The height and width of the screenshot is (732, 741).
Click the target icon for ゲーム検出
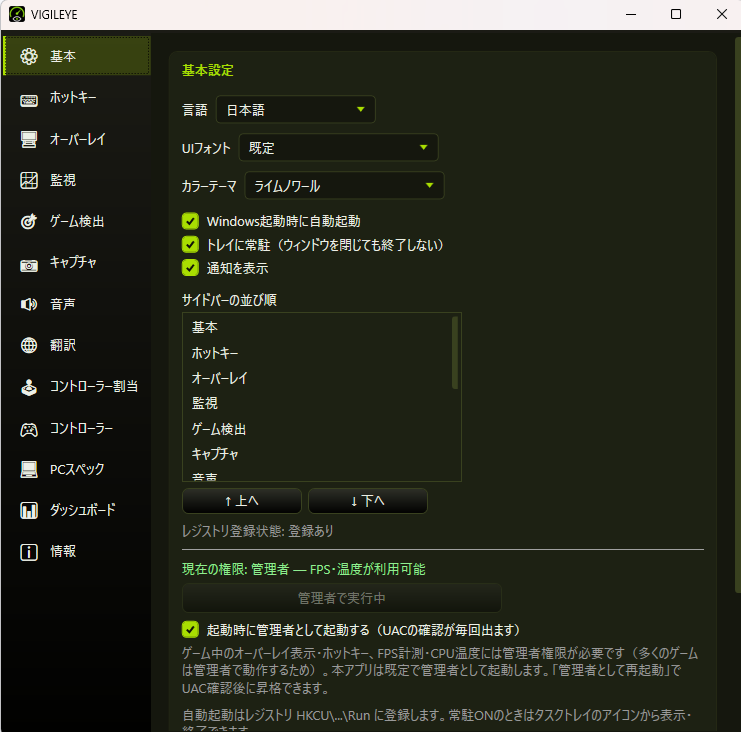(29, 221)
